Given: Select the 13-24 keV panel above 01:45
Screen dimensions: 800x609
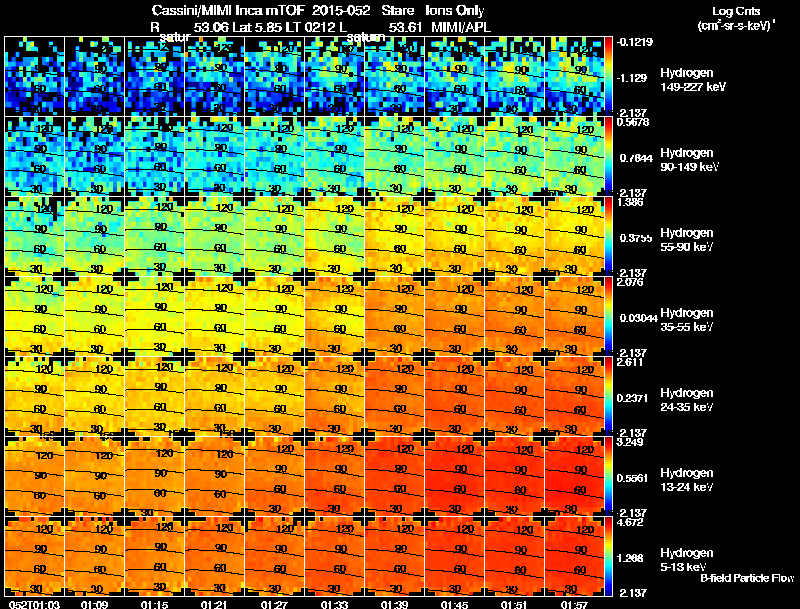Looking at the screenshot, I should tap(455, 476).
